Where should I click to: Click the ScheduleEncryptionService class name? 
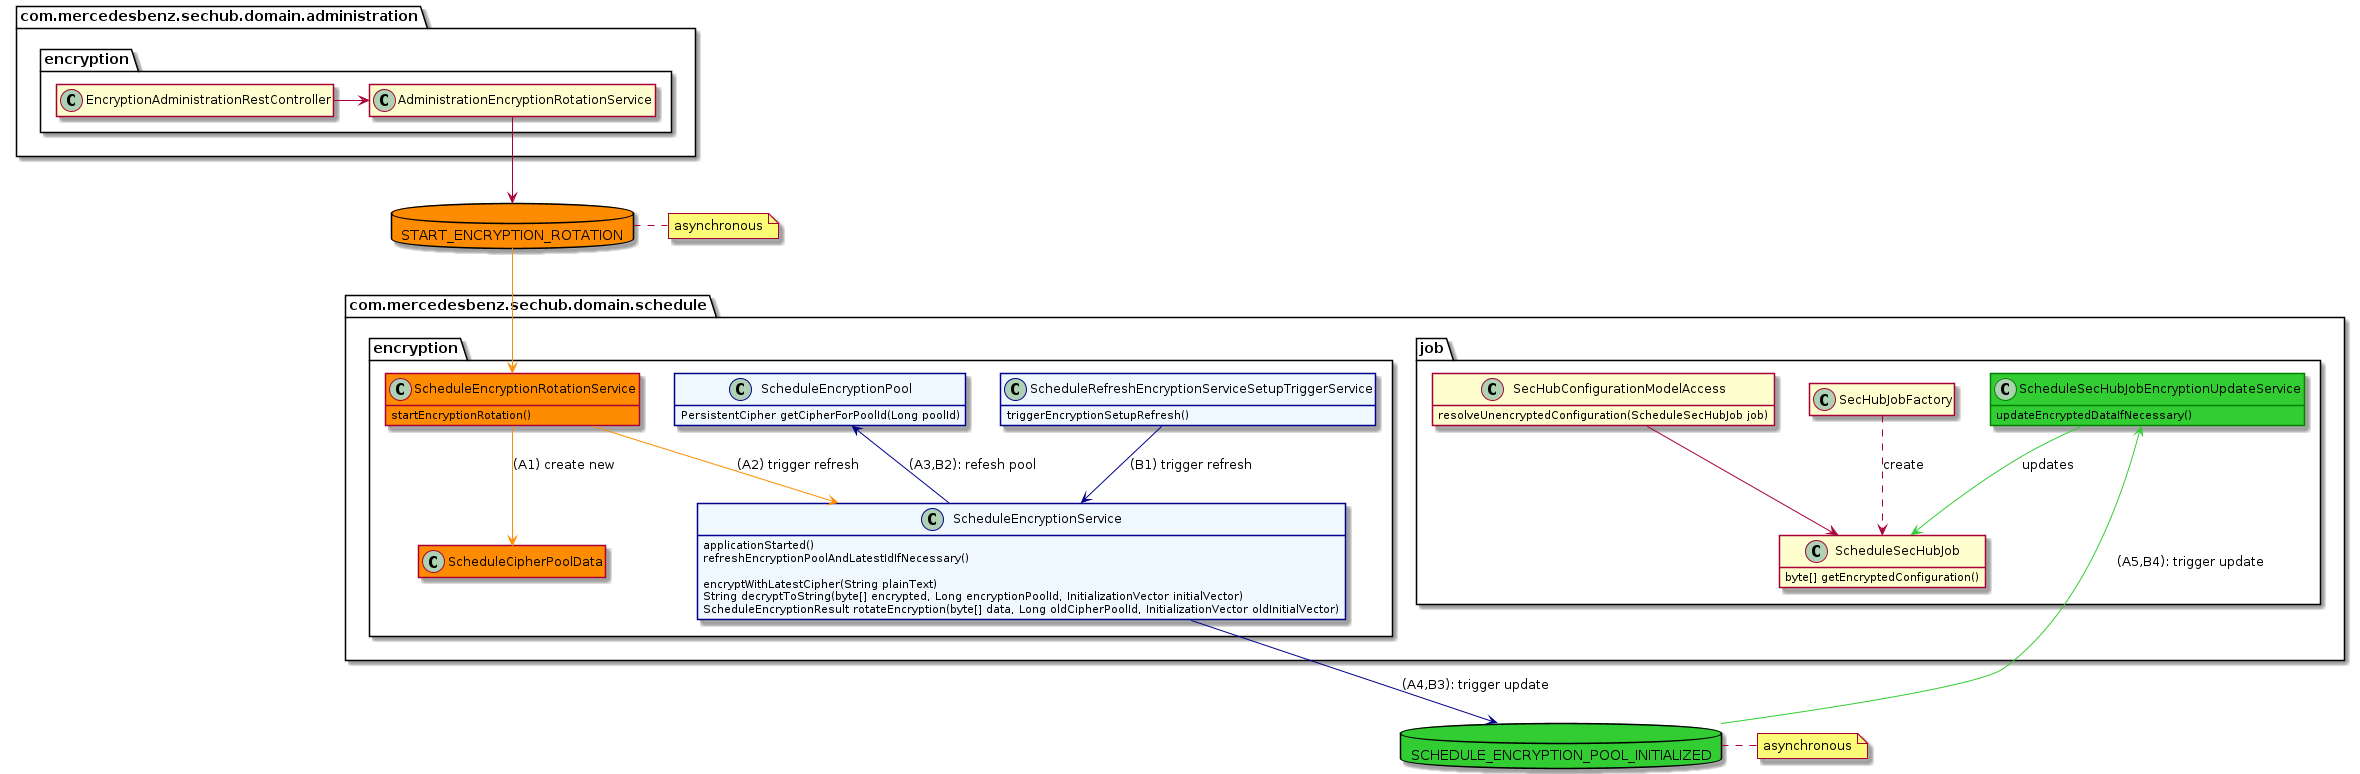(x=1037, y=519)
